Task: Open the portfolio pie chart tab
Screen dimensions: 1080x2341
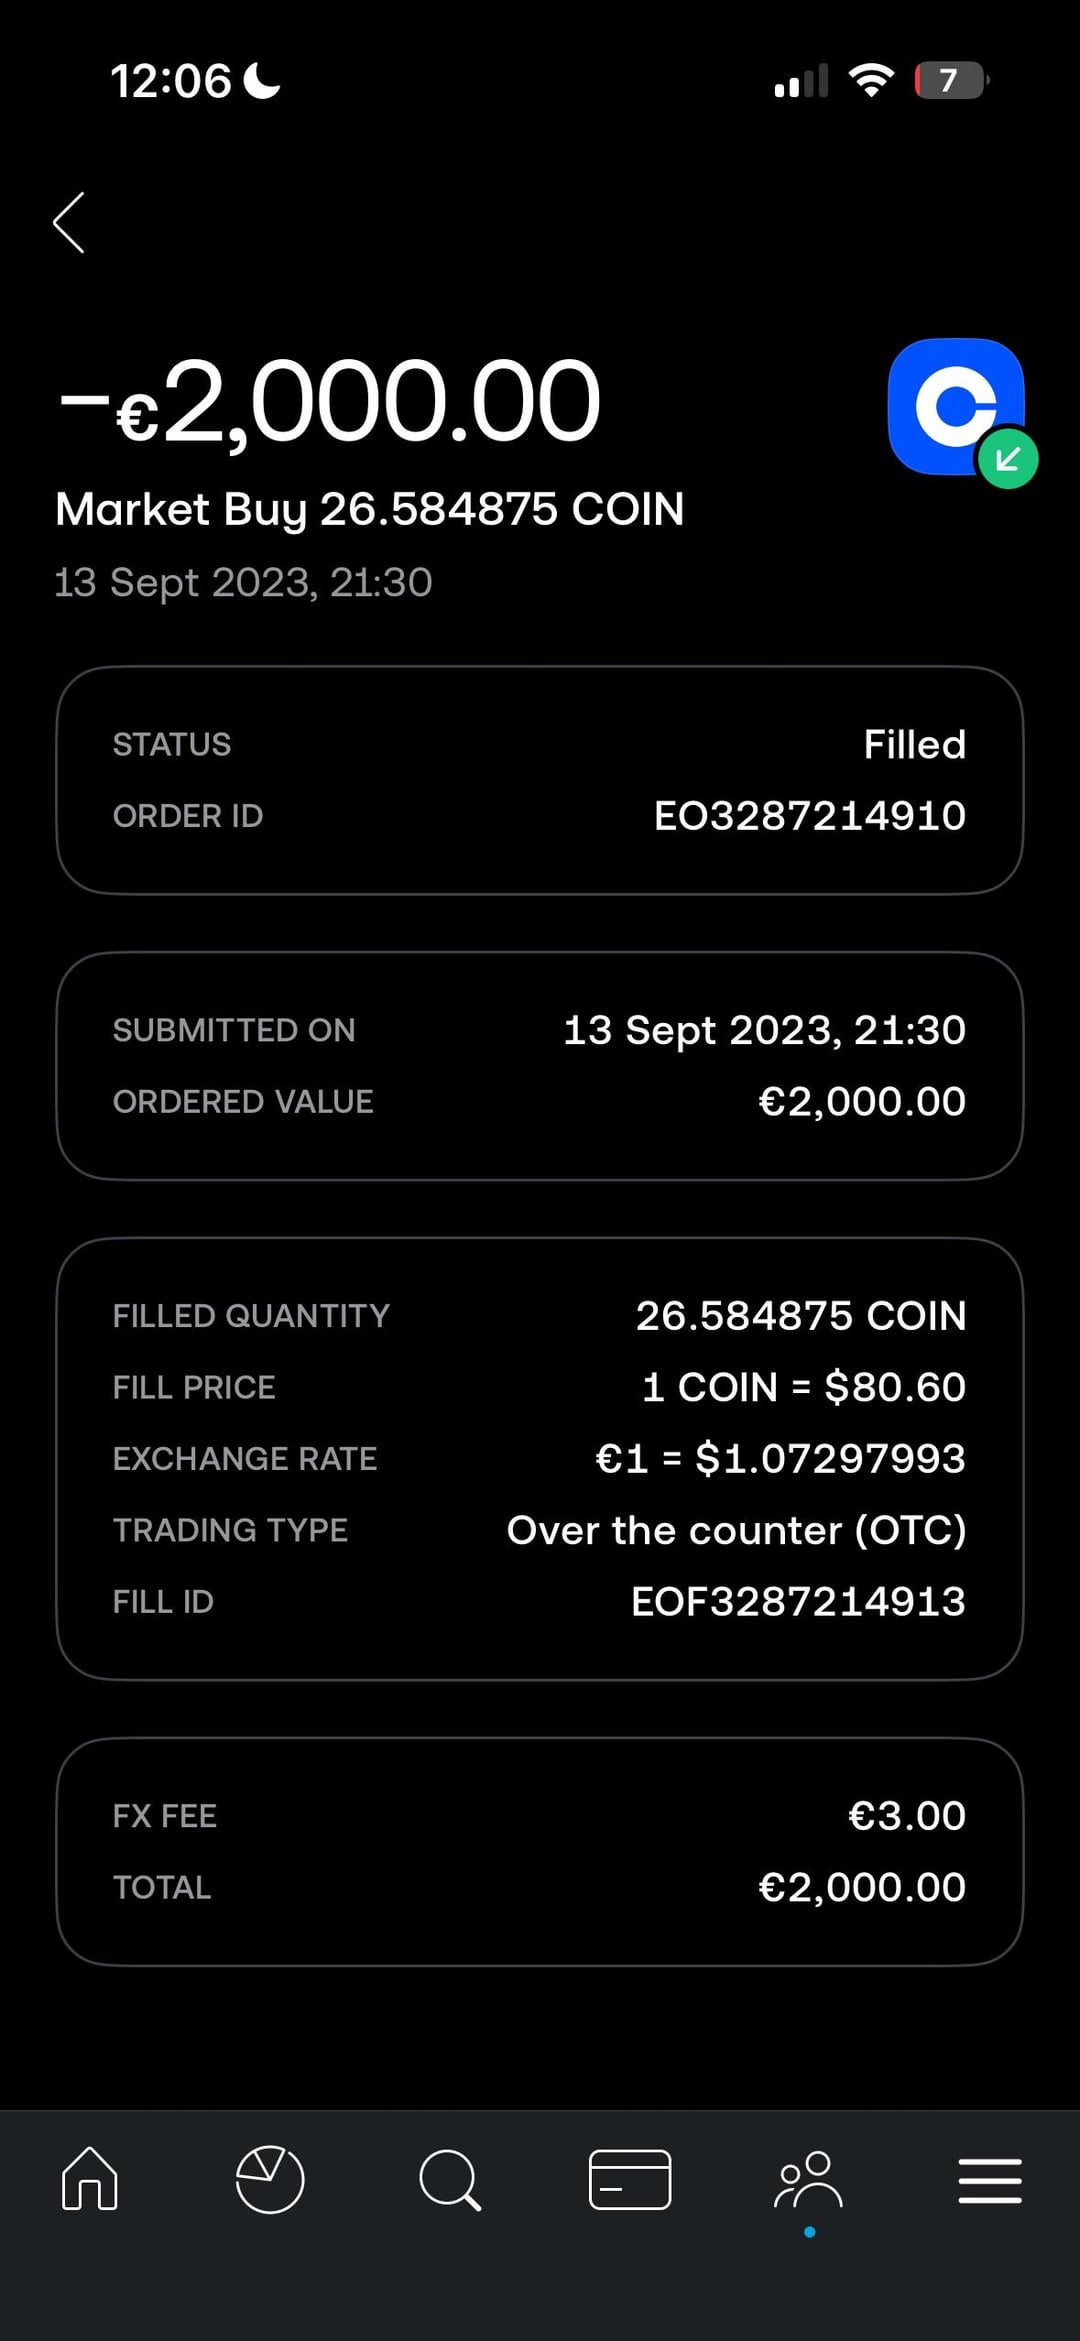Action: [270, 2179]
